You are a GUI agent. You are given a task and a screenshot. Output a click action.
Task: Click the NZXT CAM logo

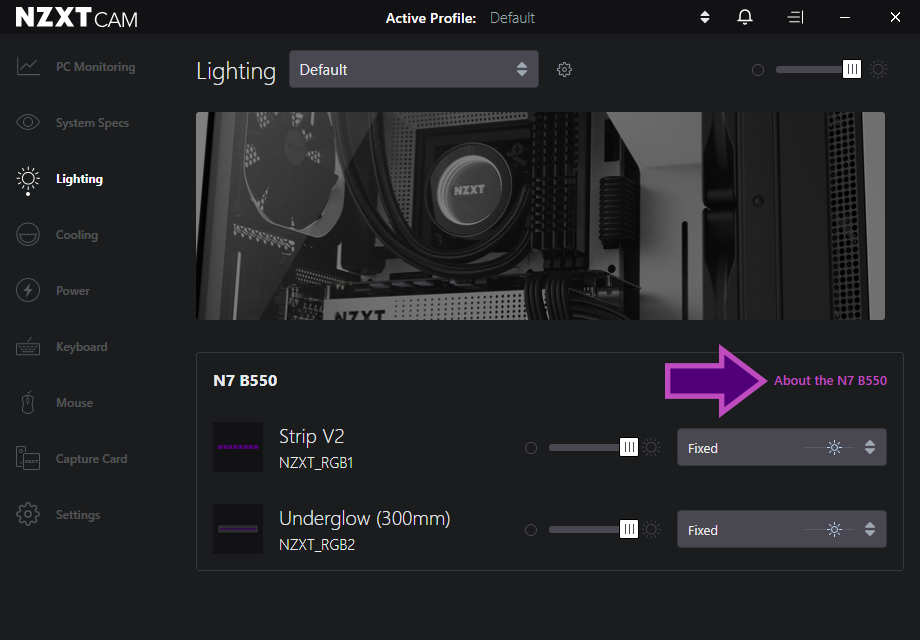pos(76,18)
